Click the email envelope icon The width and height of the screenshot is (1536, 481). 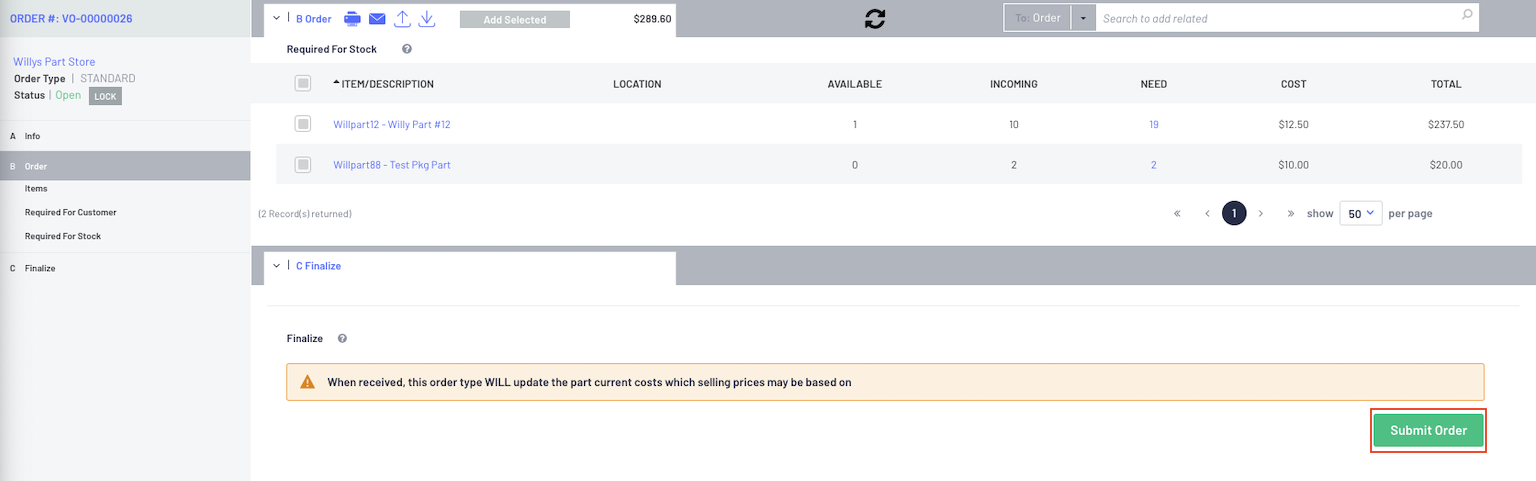tap(377, 19)
